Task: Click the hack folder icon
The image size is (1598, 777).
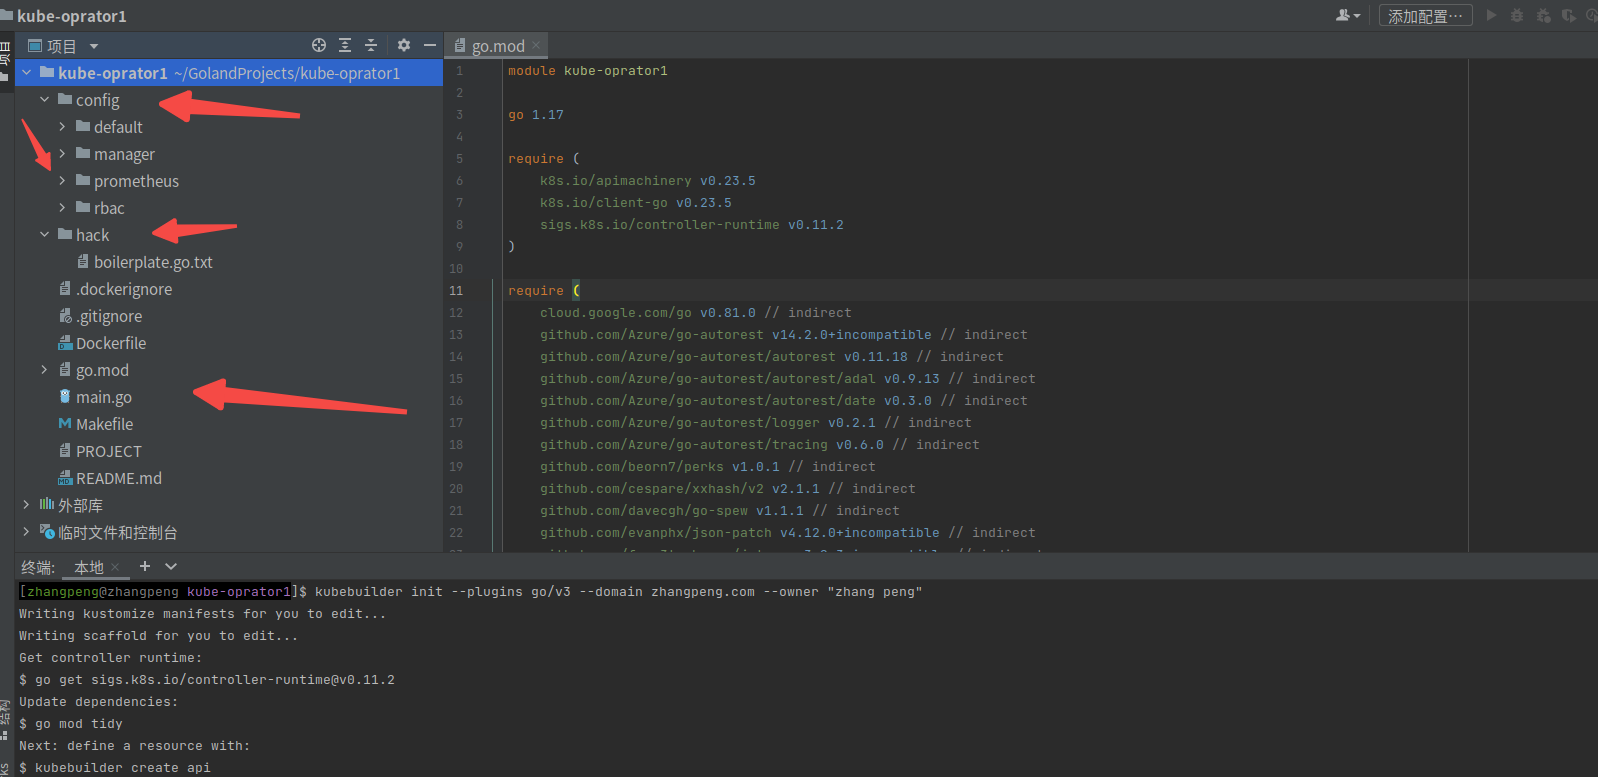Action: [65, 234]
